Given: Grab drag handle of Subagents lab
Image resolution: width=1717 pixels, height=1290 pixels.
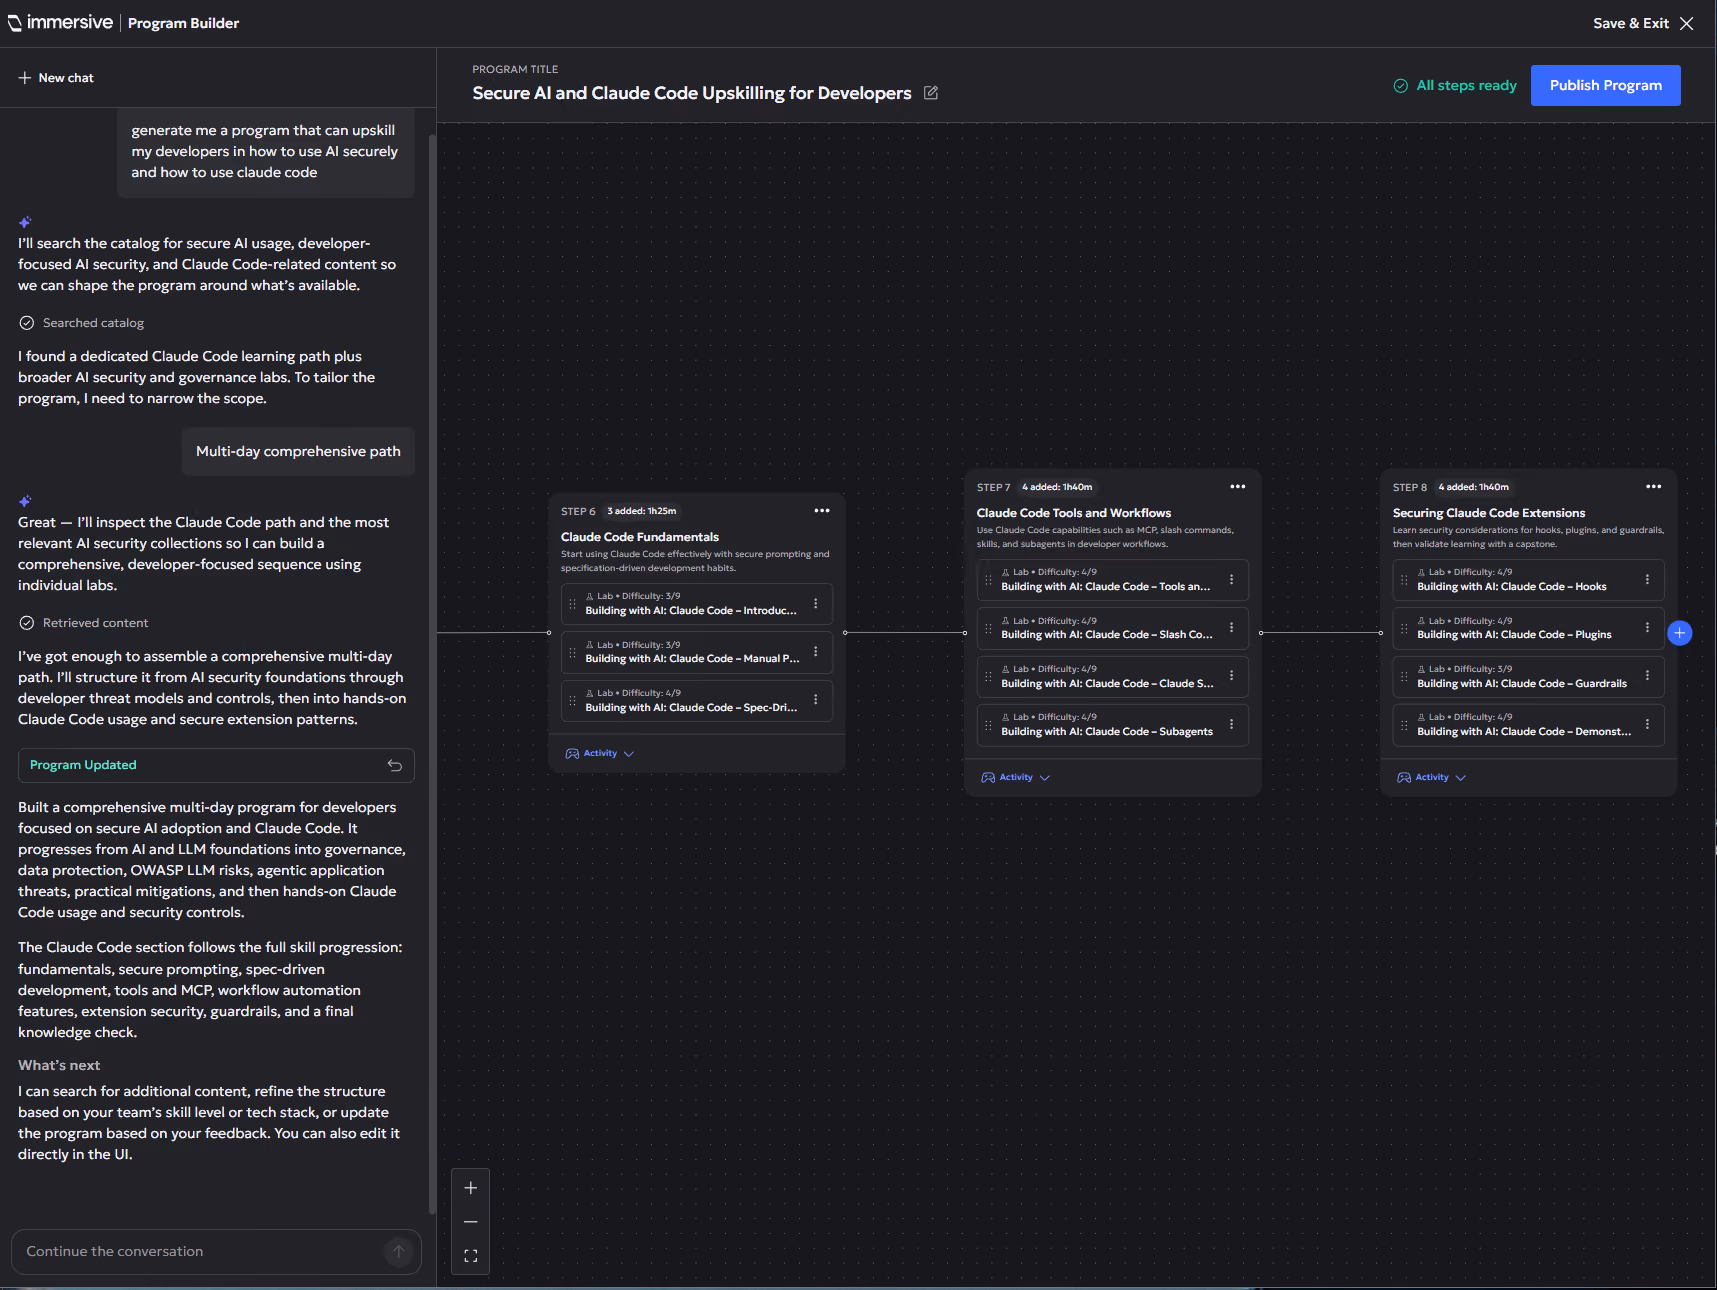Looking at the screenshot, I should point(988,725).
